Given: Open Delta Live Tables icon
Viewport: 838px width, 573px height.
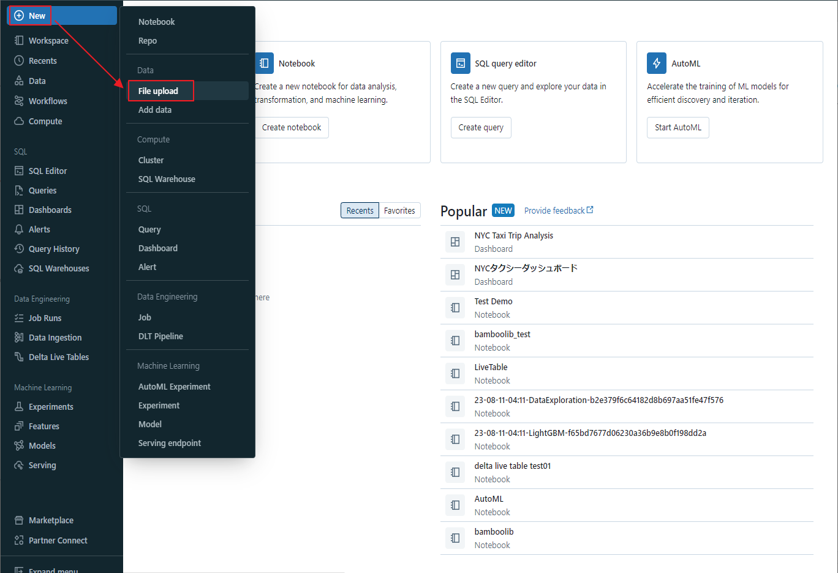Looking at the screenshot, I should point(19,357).
